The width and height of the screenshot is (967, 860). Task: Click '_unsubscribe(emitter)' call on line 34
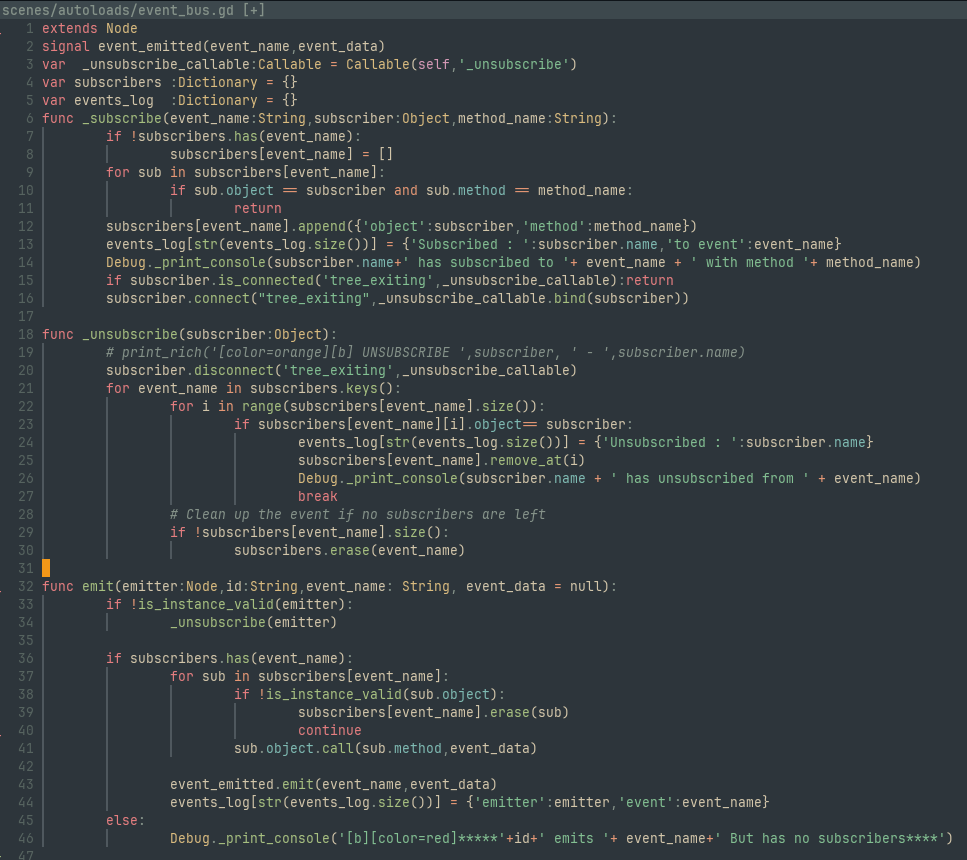[x=253, y=622]
